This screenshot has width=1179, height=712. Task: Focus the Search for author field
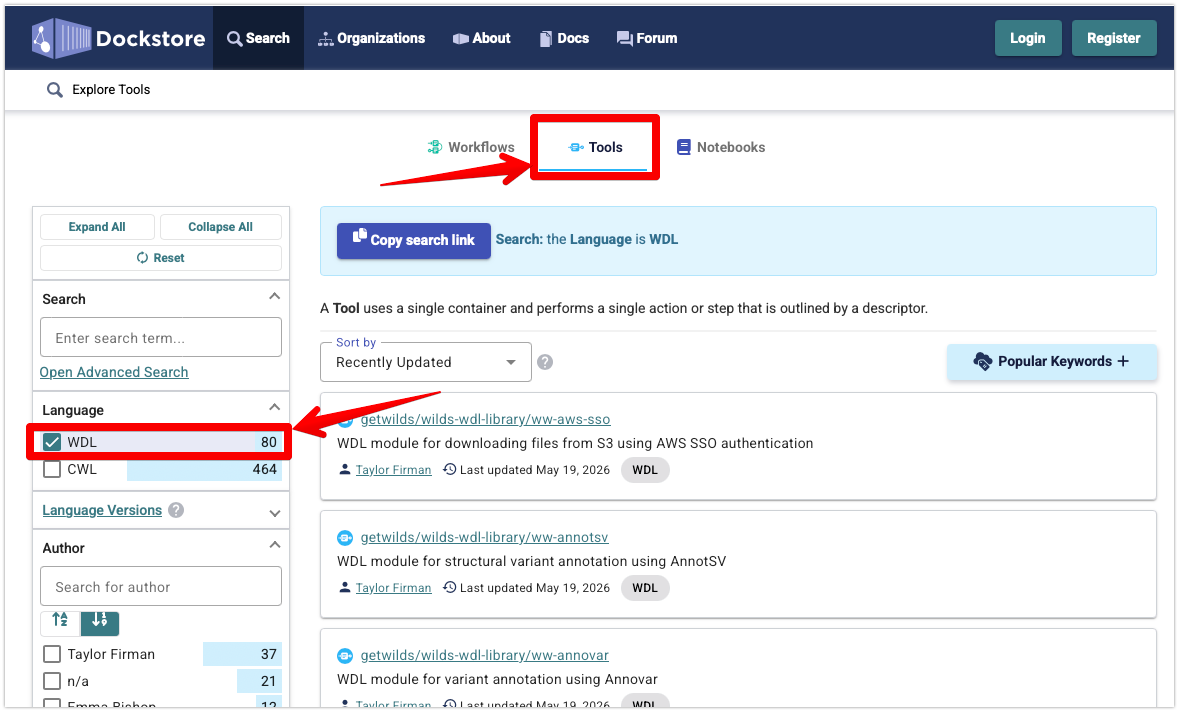coord(161,586)
